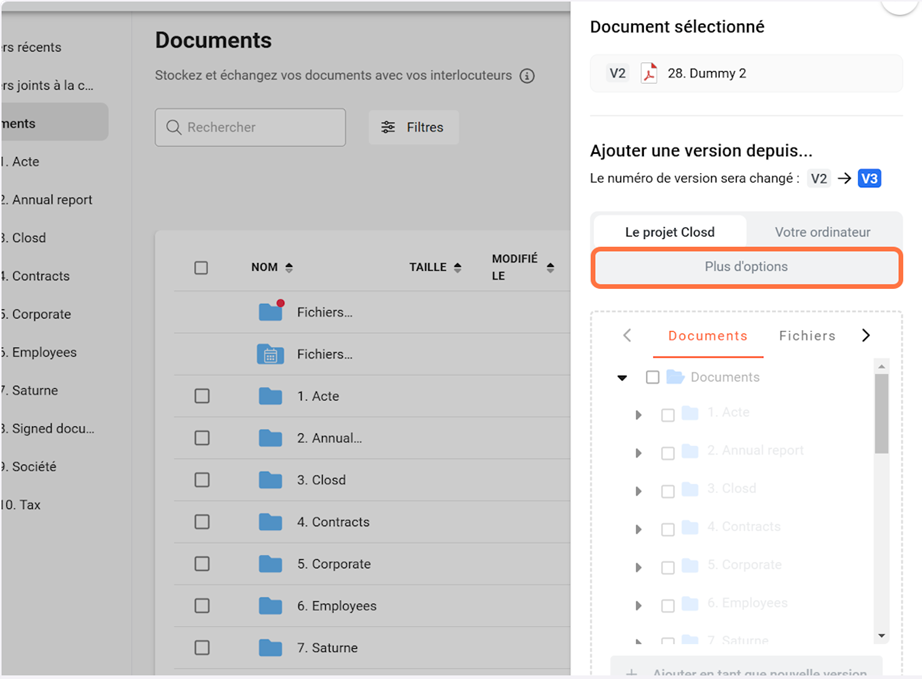Expand the 4. Contracts tree folder
Viewport: 922px width, 679px height.
[x=638, y=529]
